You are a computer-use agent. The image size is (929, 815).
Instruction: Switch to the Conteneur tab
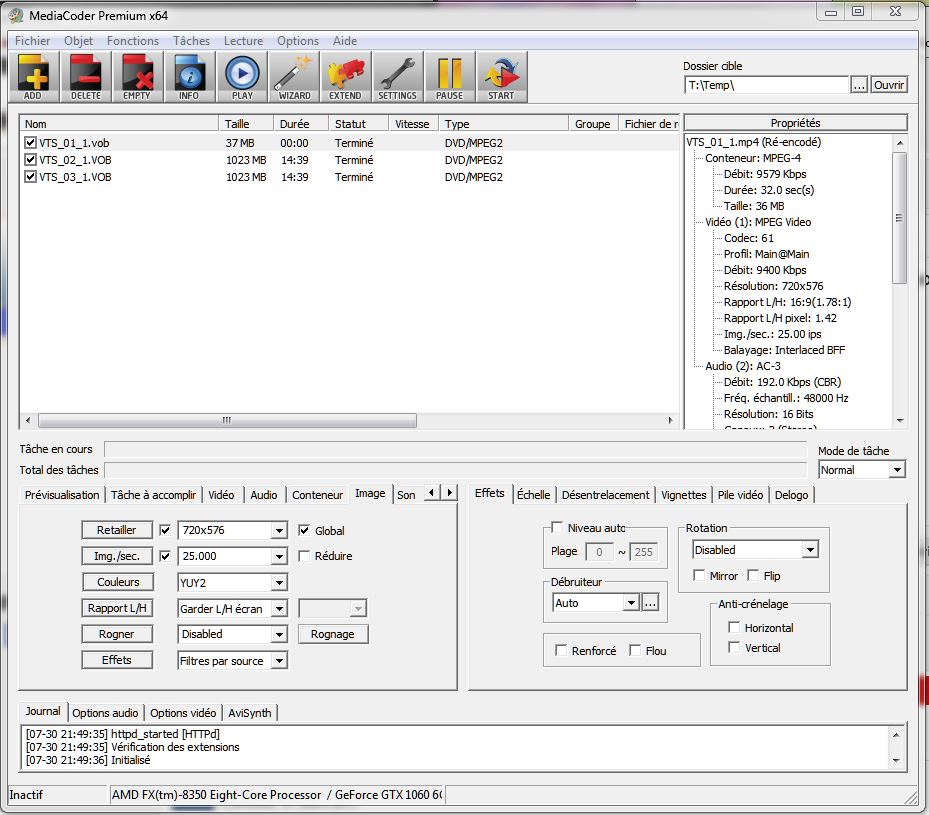tap(318, 495)
